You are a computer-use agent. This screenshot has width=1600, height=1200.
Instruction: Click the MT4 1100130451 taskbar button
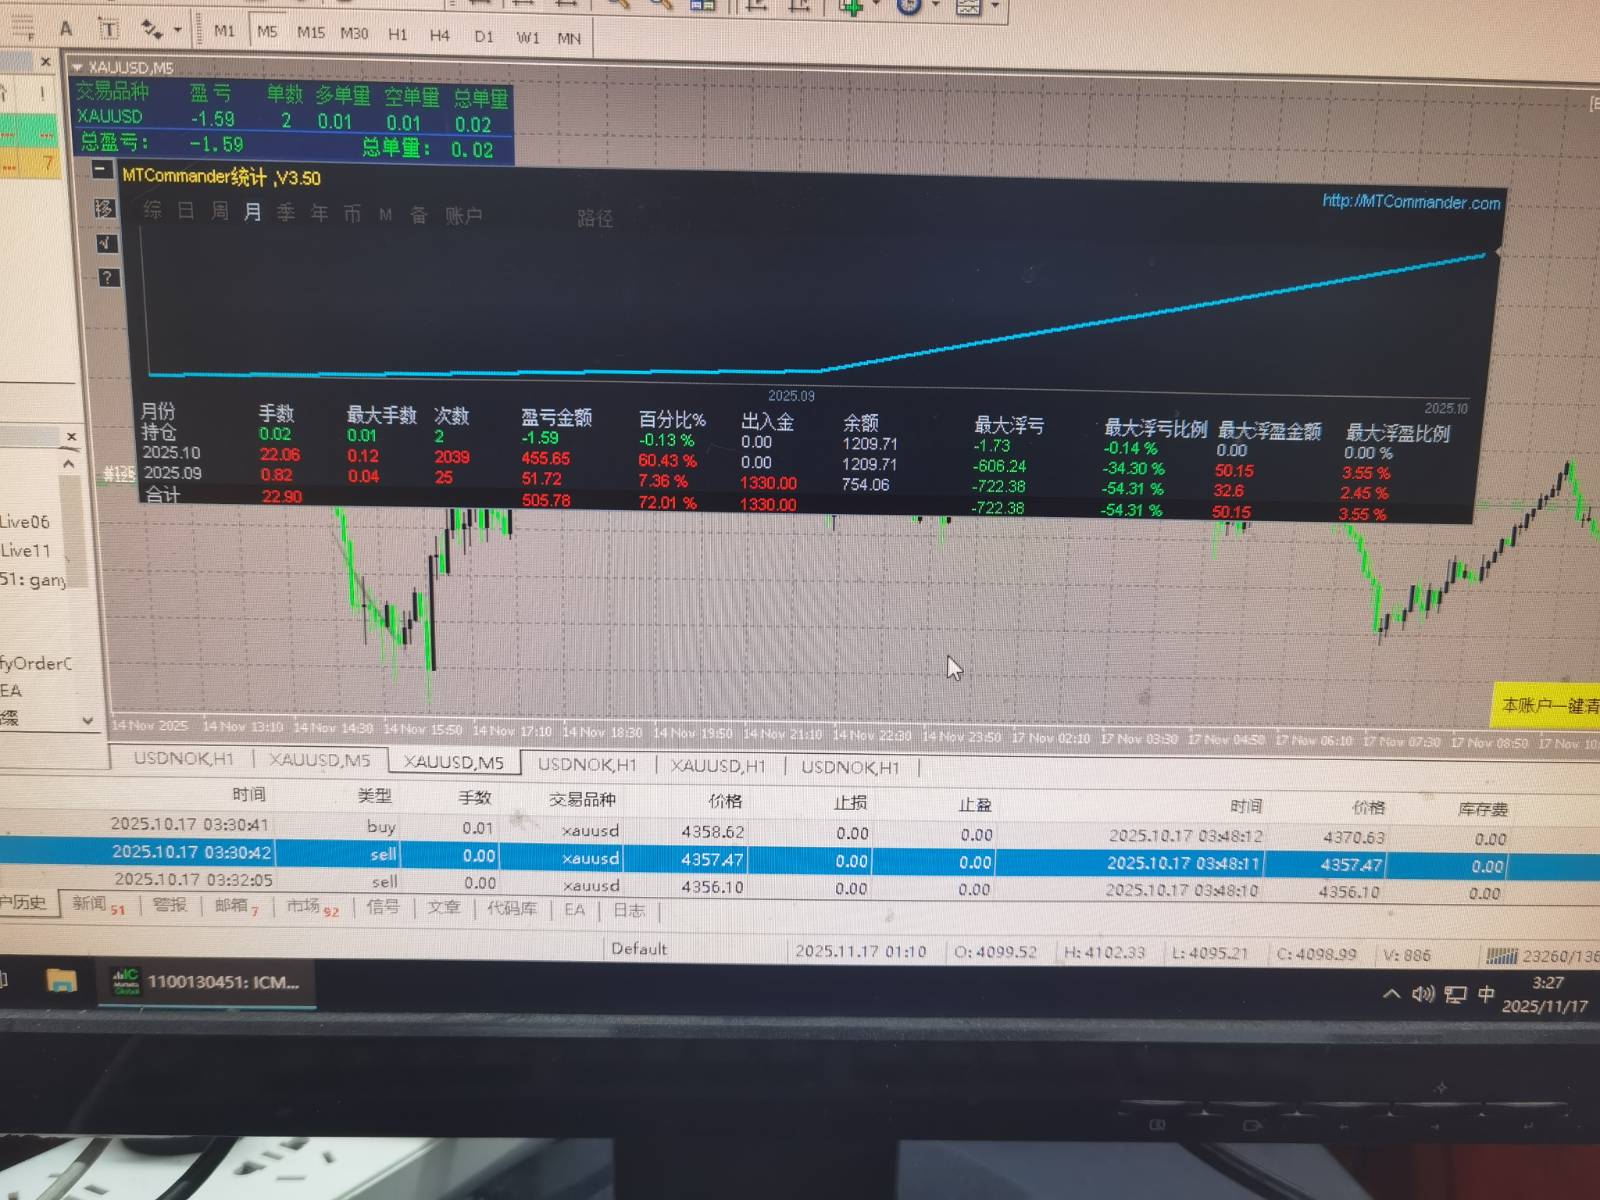206,982
